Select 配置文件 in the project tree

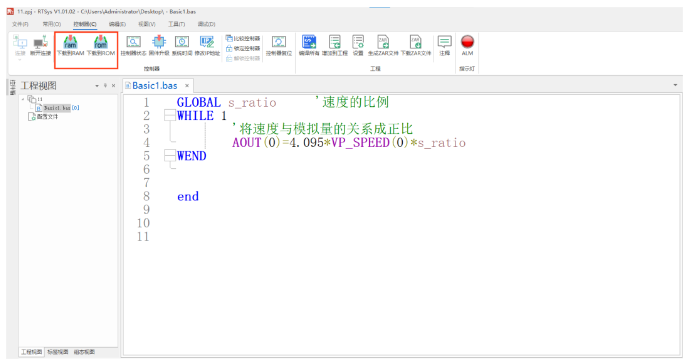click(44, 116)
